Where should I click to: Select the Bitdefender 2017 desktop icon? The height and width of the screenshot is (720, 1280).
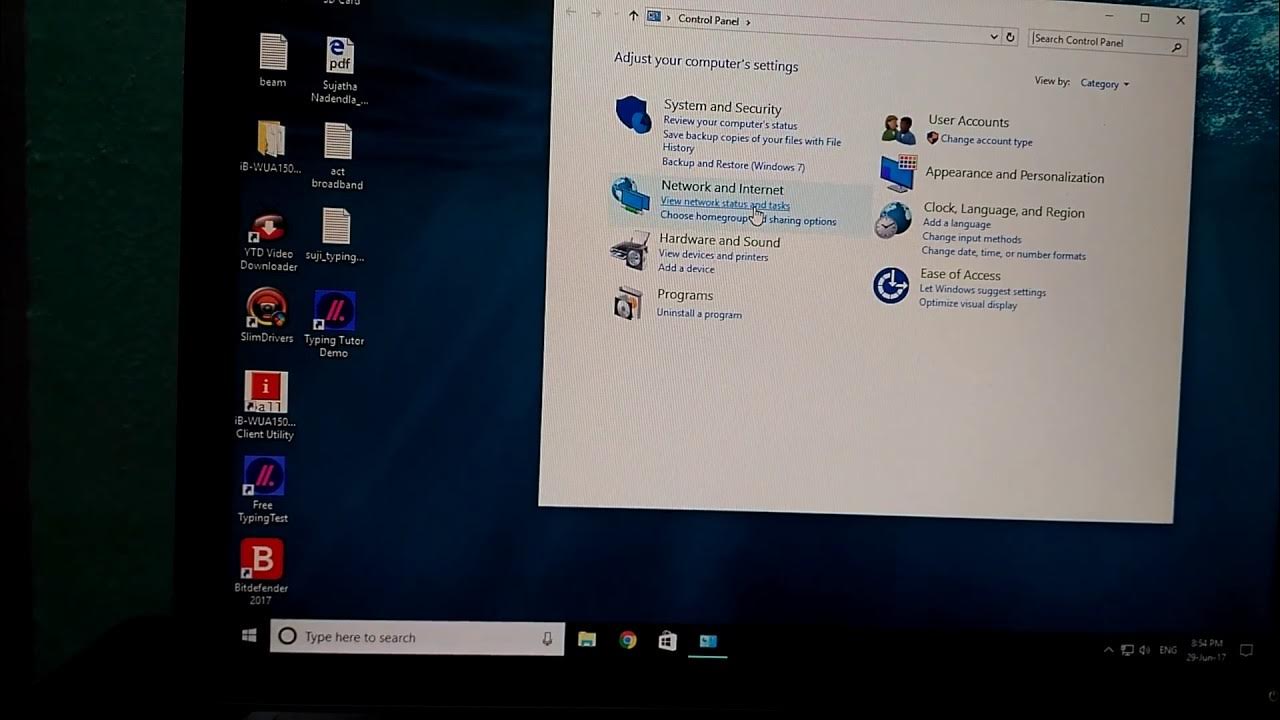[261, 572]
